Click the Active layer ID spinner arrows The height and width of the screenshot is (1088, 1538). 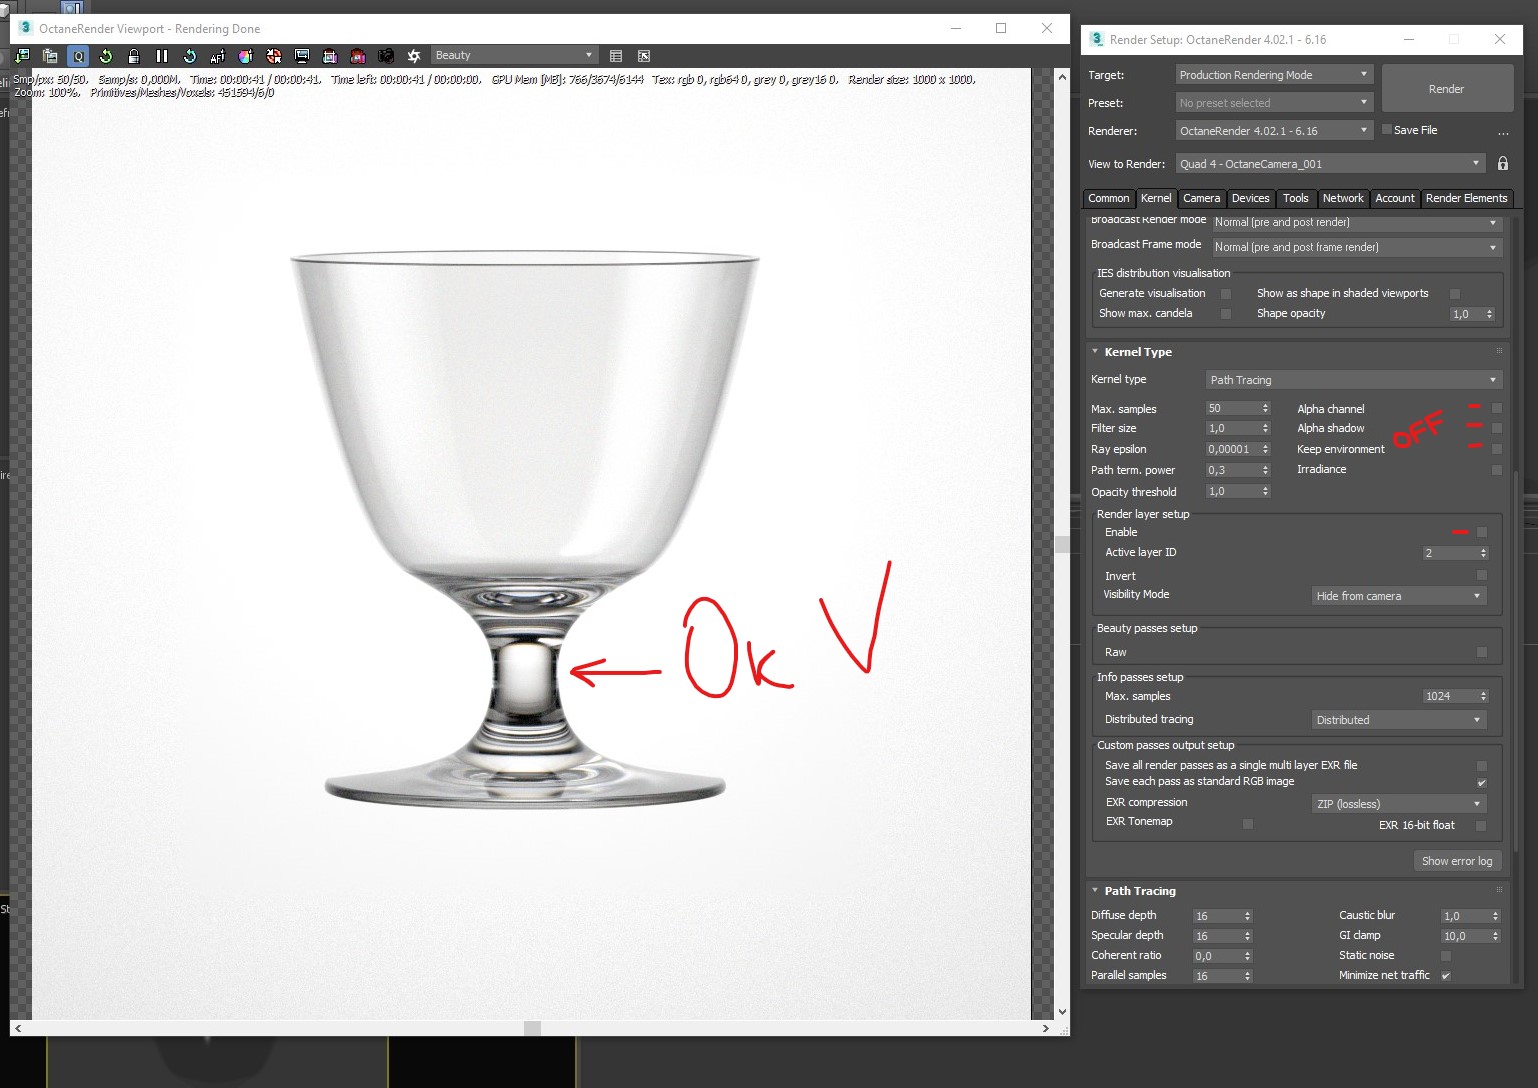click(1483, 553)
